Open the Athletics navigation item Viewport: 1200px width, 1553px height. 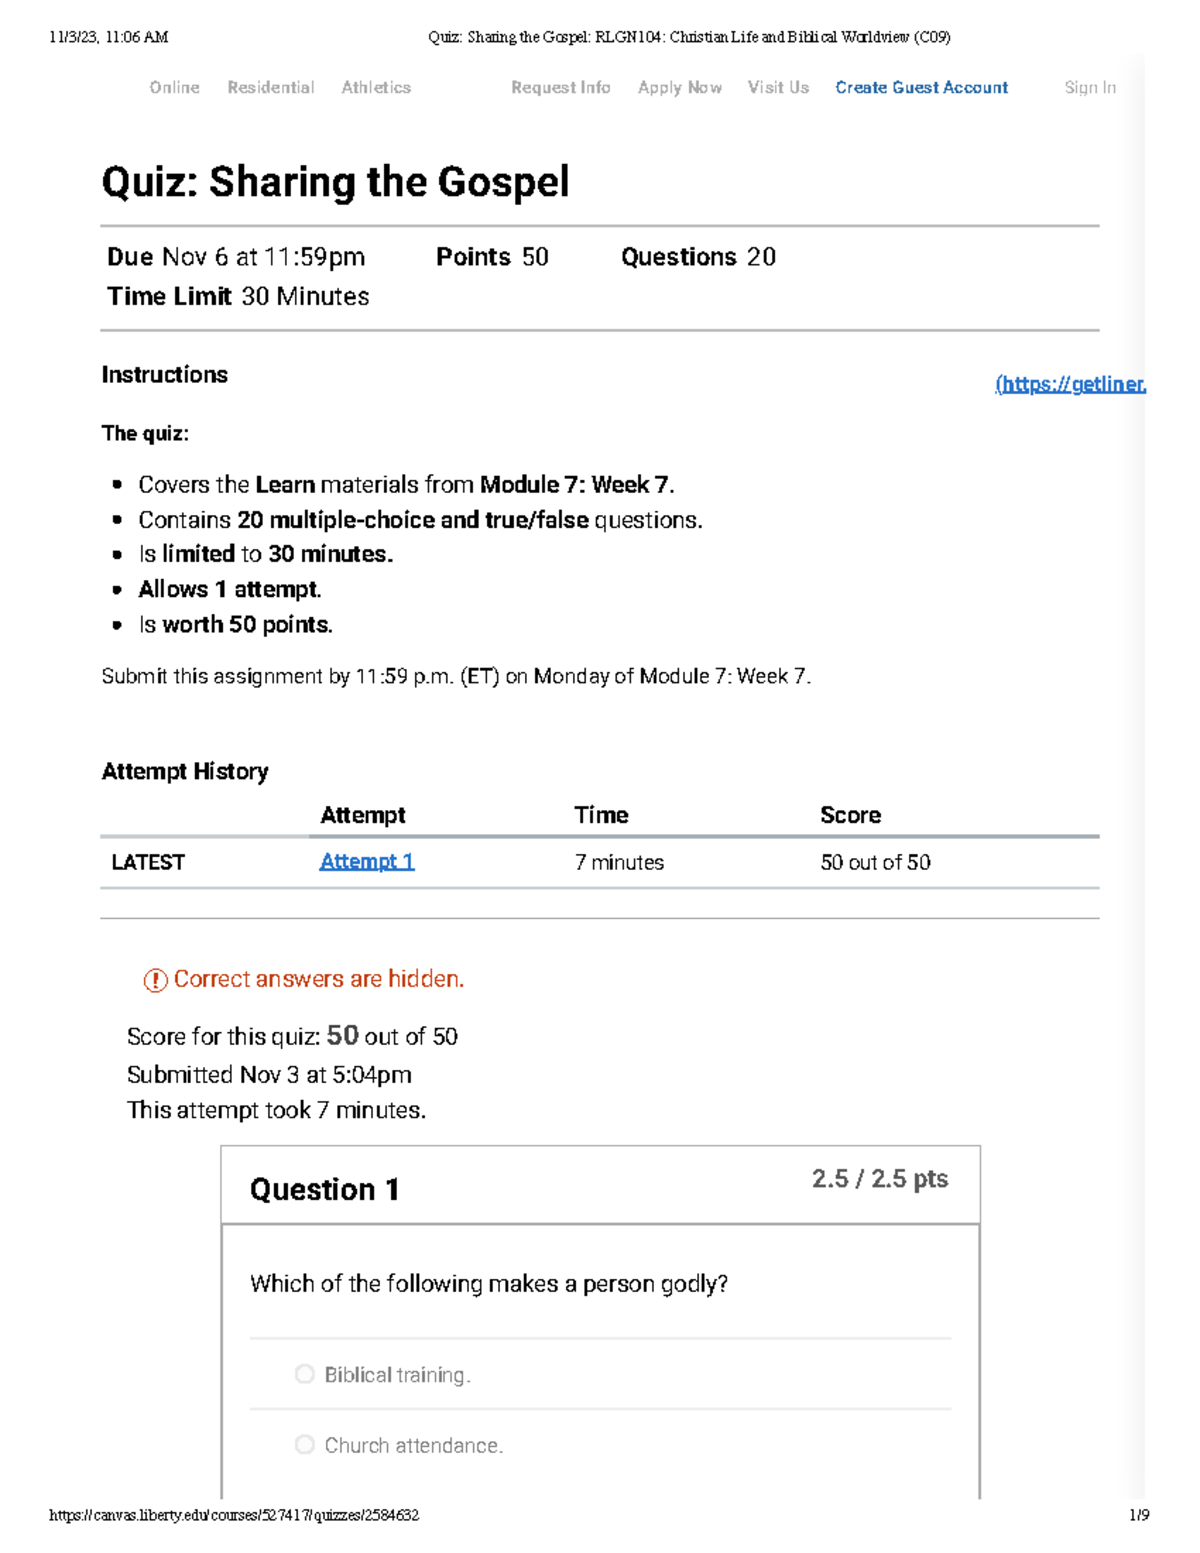[376, 88]
